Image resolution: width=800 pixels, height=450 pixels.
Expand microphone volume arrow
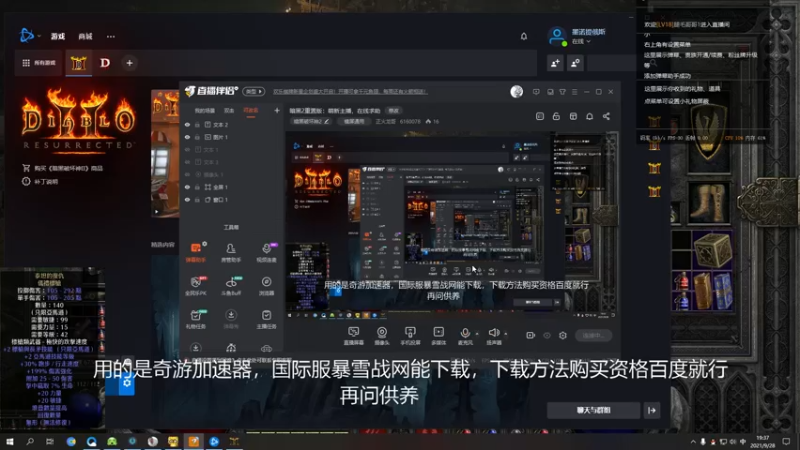click(477, 334)
